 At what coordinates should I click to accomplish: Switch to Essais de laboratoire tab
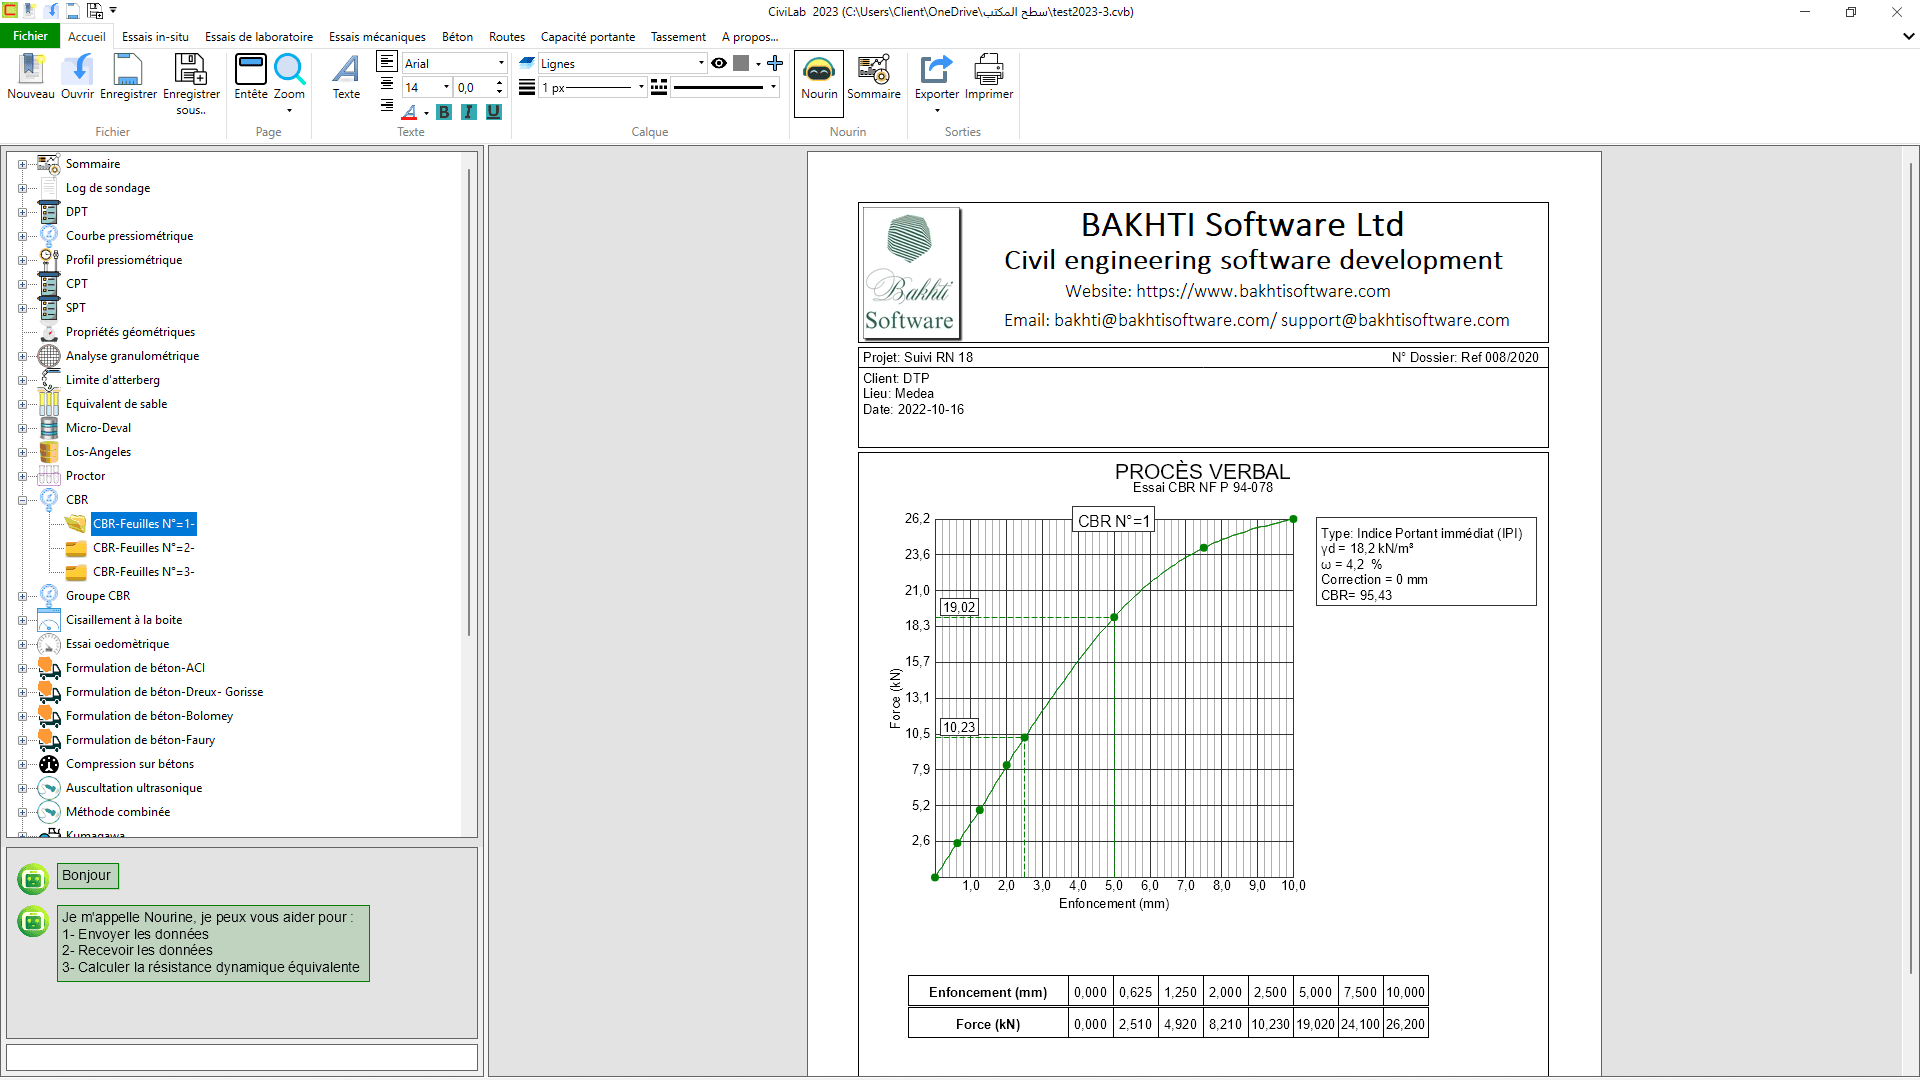point(259,37)
